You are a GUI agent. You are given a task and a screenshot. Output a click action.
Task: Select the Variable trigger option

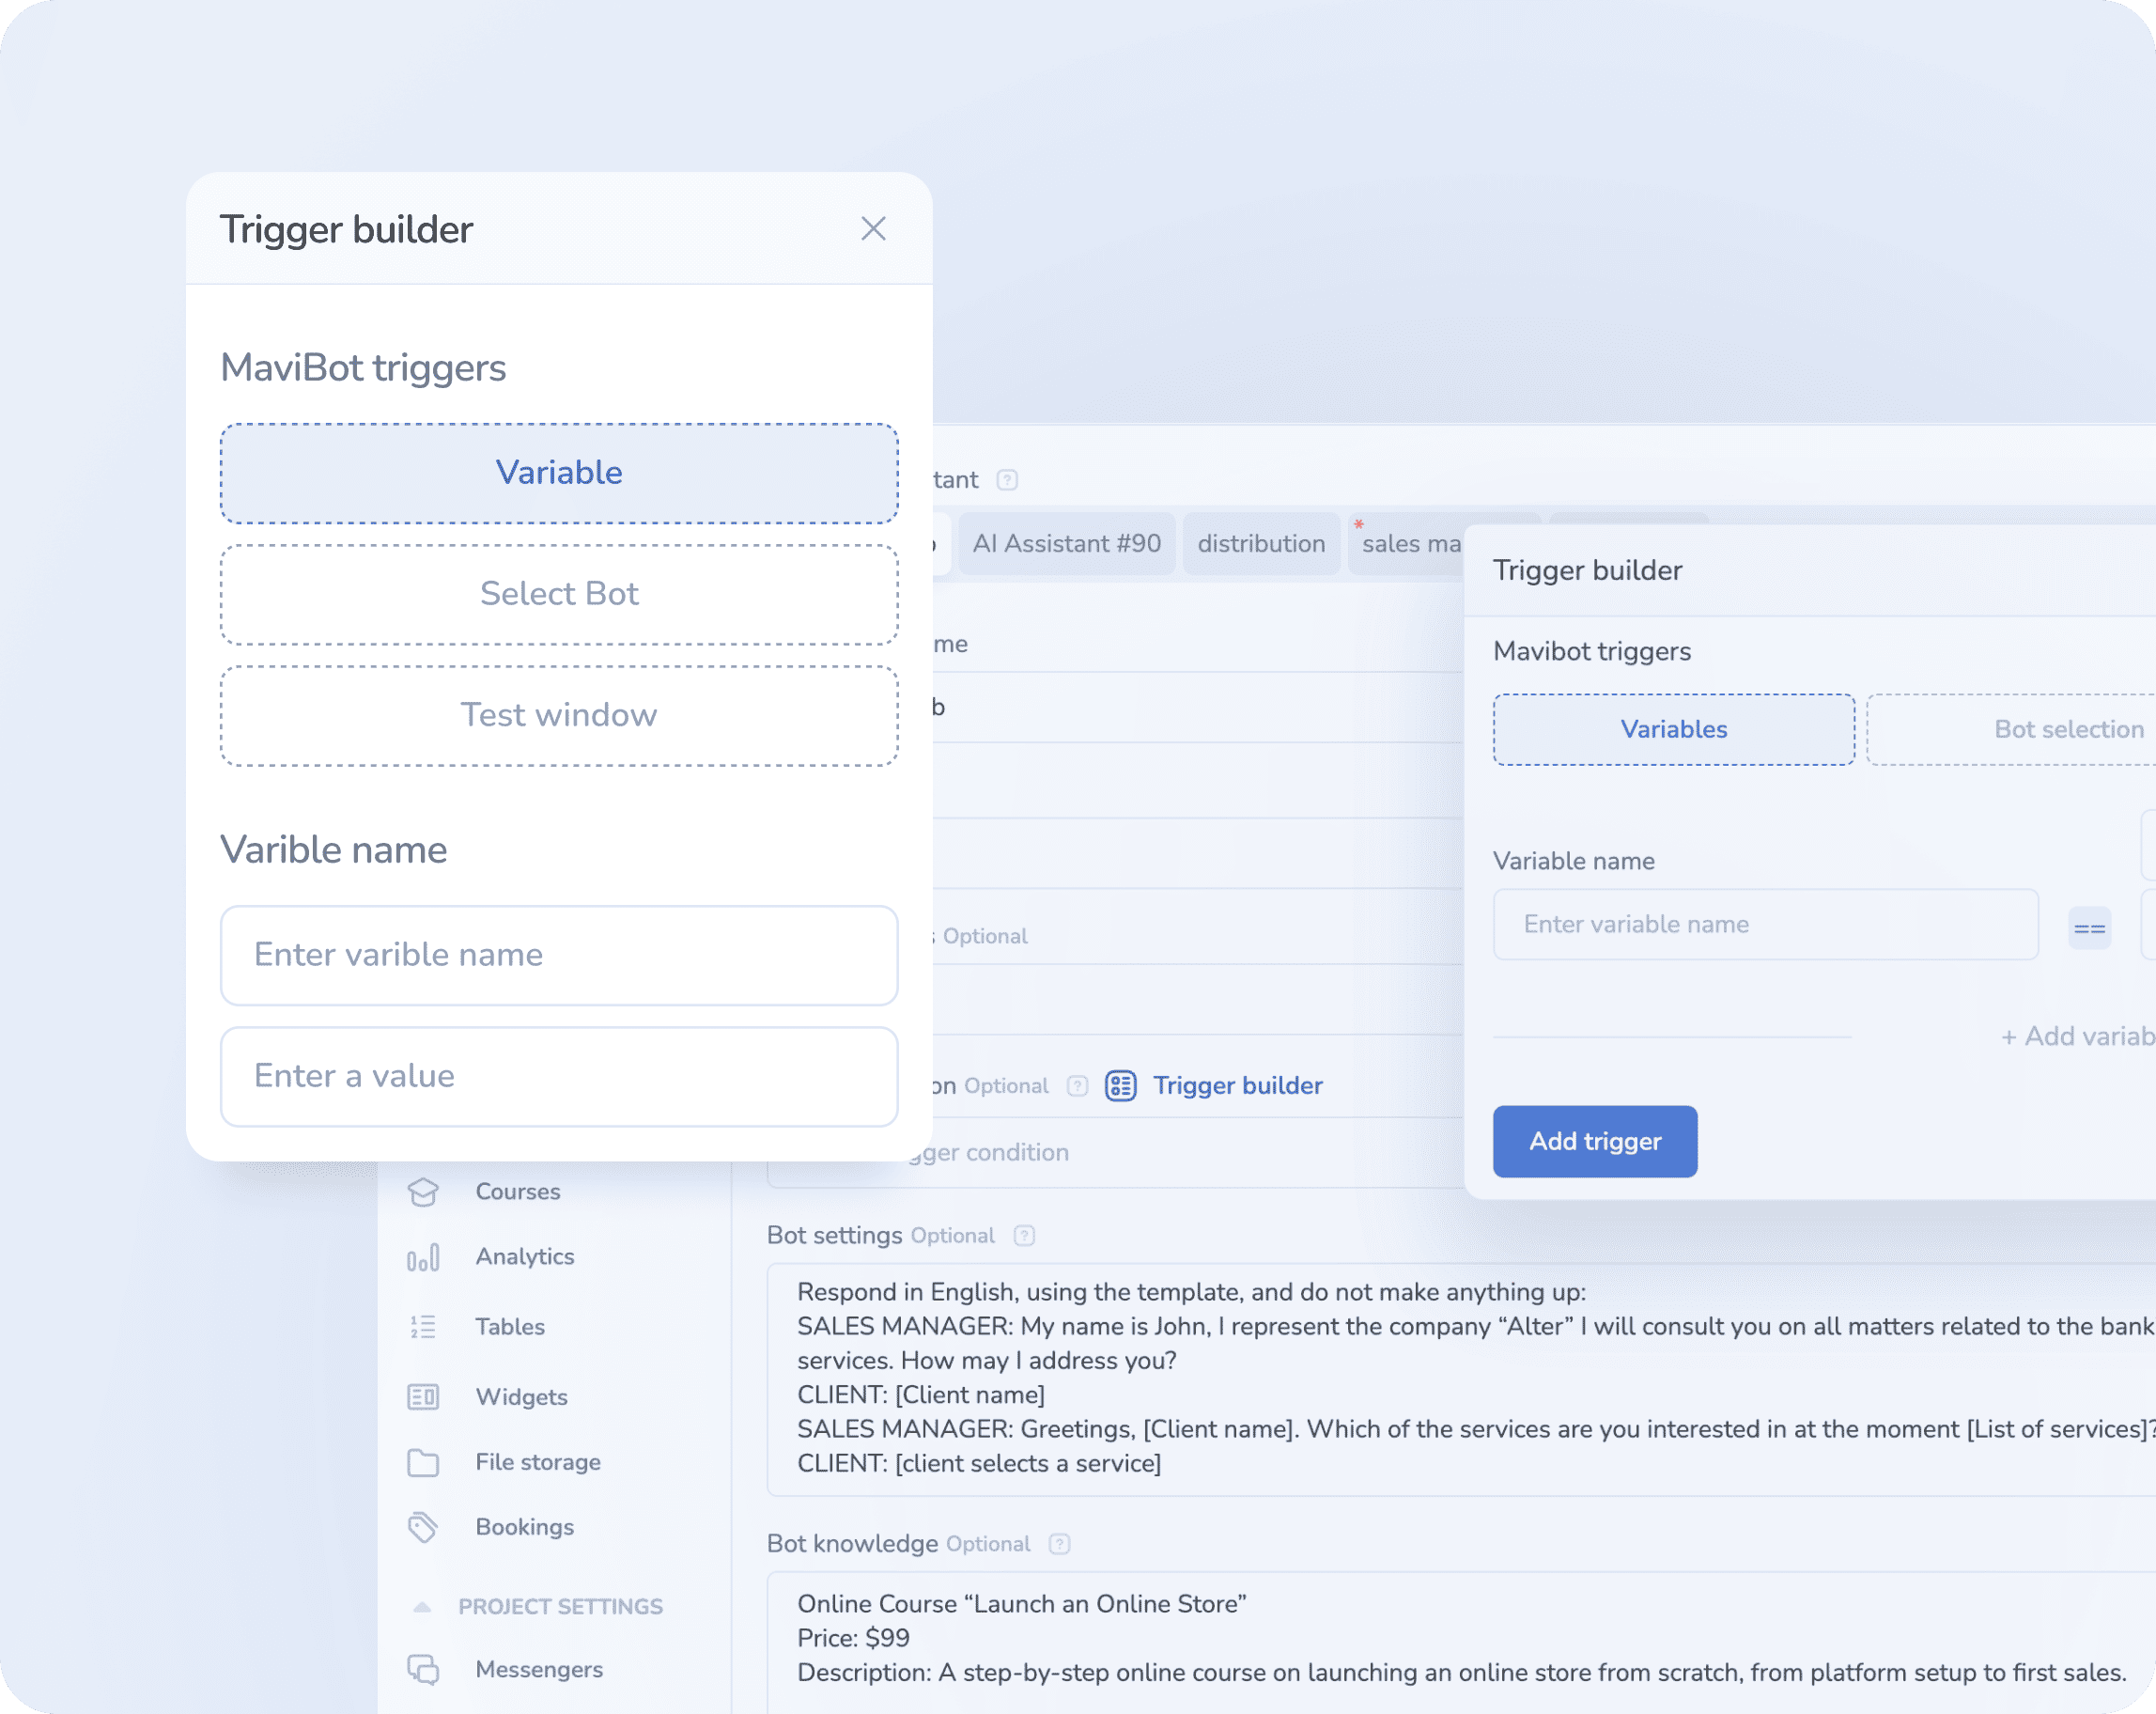point(559,473)
